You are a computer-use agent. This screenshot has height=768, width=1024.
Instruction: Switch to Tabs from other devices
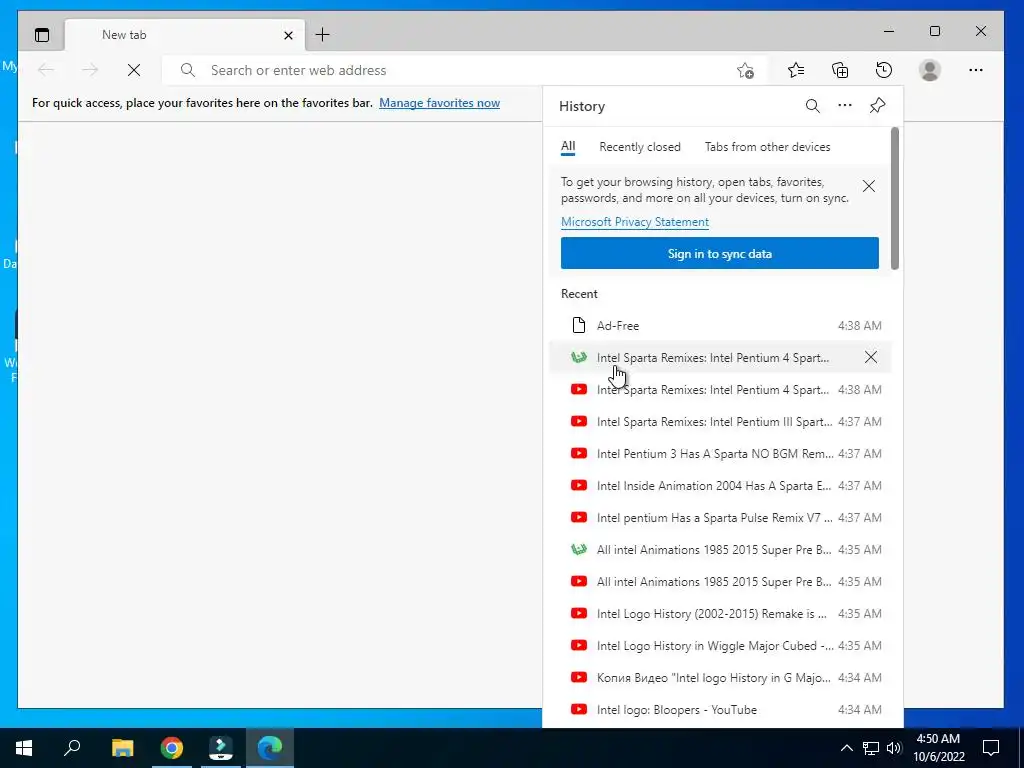(x=767, y=147)
